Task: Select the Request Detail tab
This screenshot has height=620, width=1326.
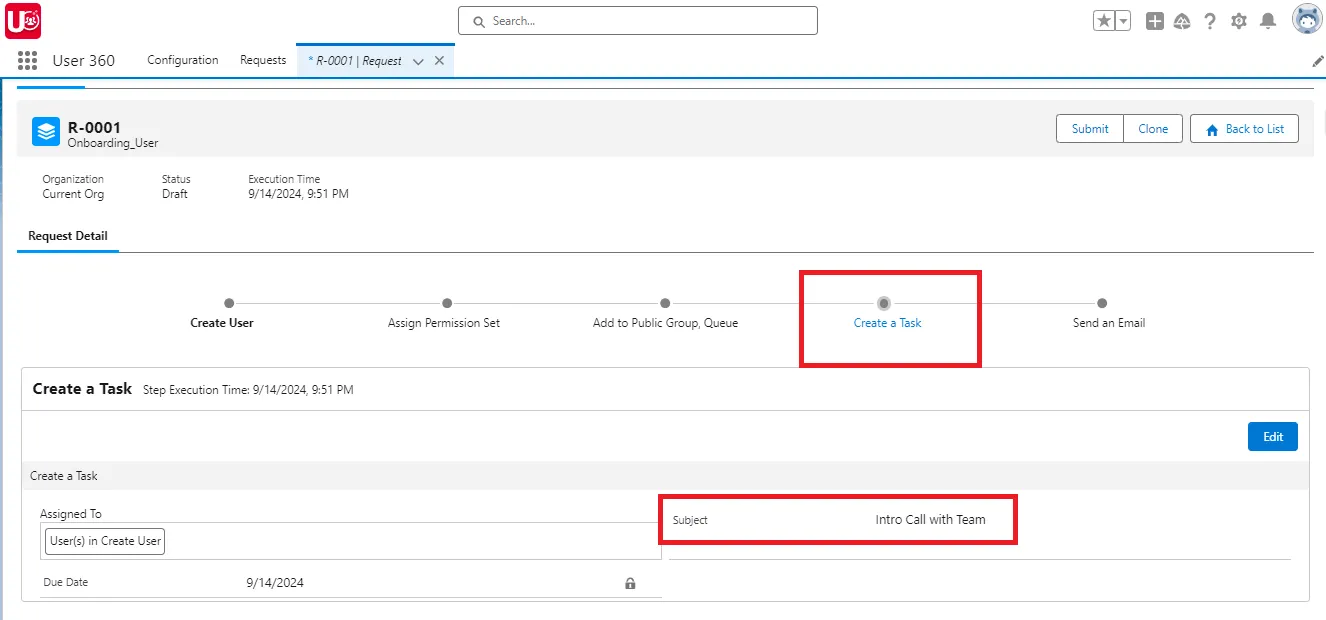Action: point(67,236)
